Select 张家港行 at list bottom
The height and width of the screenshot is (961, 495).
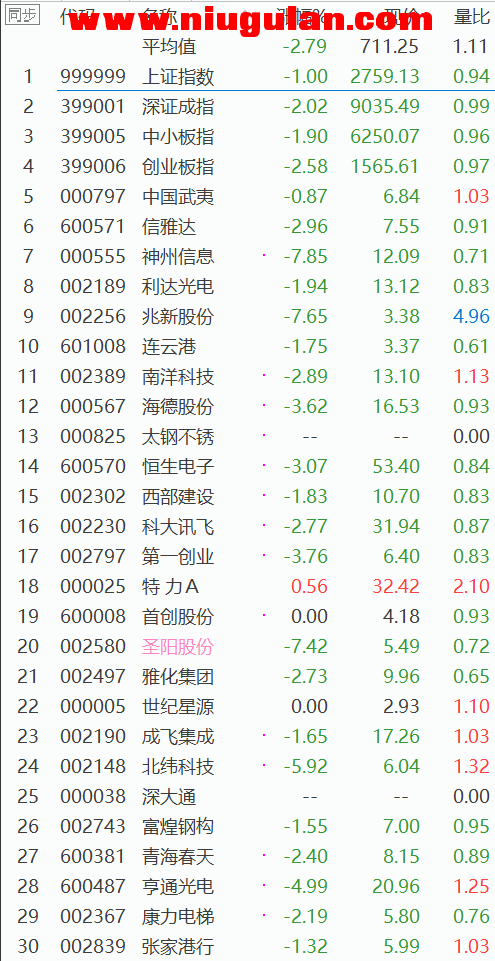(178, 947)
